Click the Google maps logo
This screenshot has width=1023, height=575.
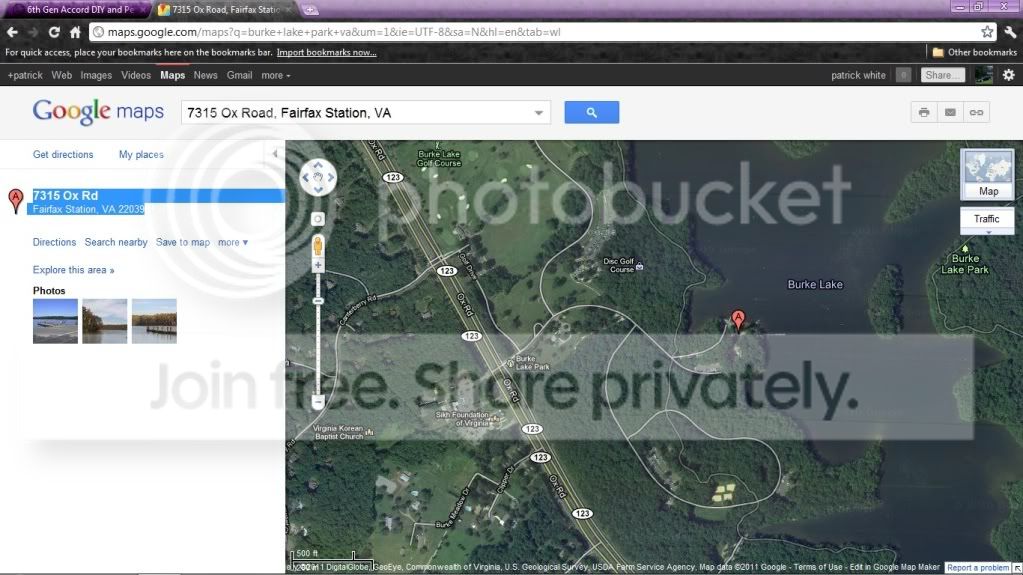tap(98, 112)
